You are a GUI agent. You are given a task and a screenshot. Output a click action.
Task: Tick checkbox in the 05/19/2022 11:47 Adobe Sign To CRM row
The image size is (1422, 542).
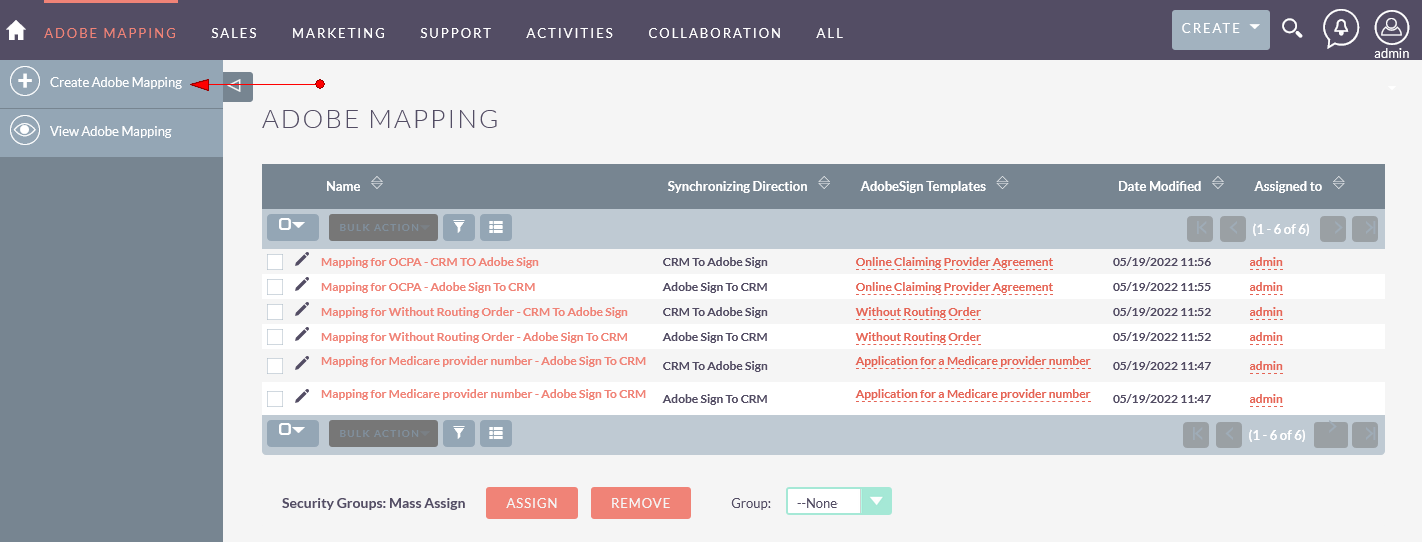point(275,399)
